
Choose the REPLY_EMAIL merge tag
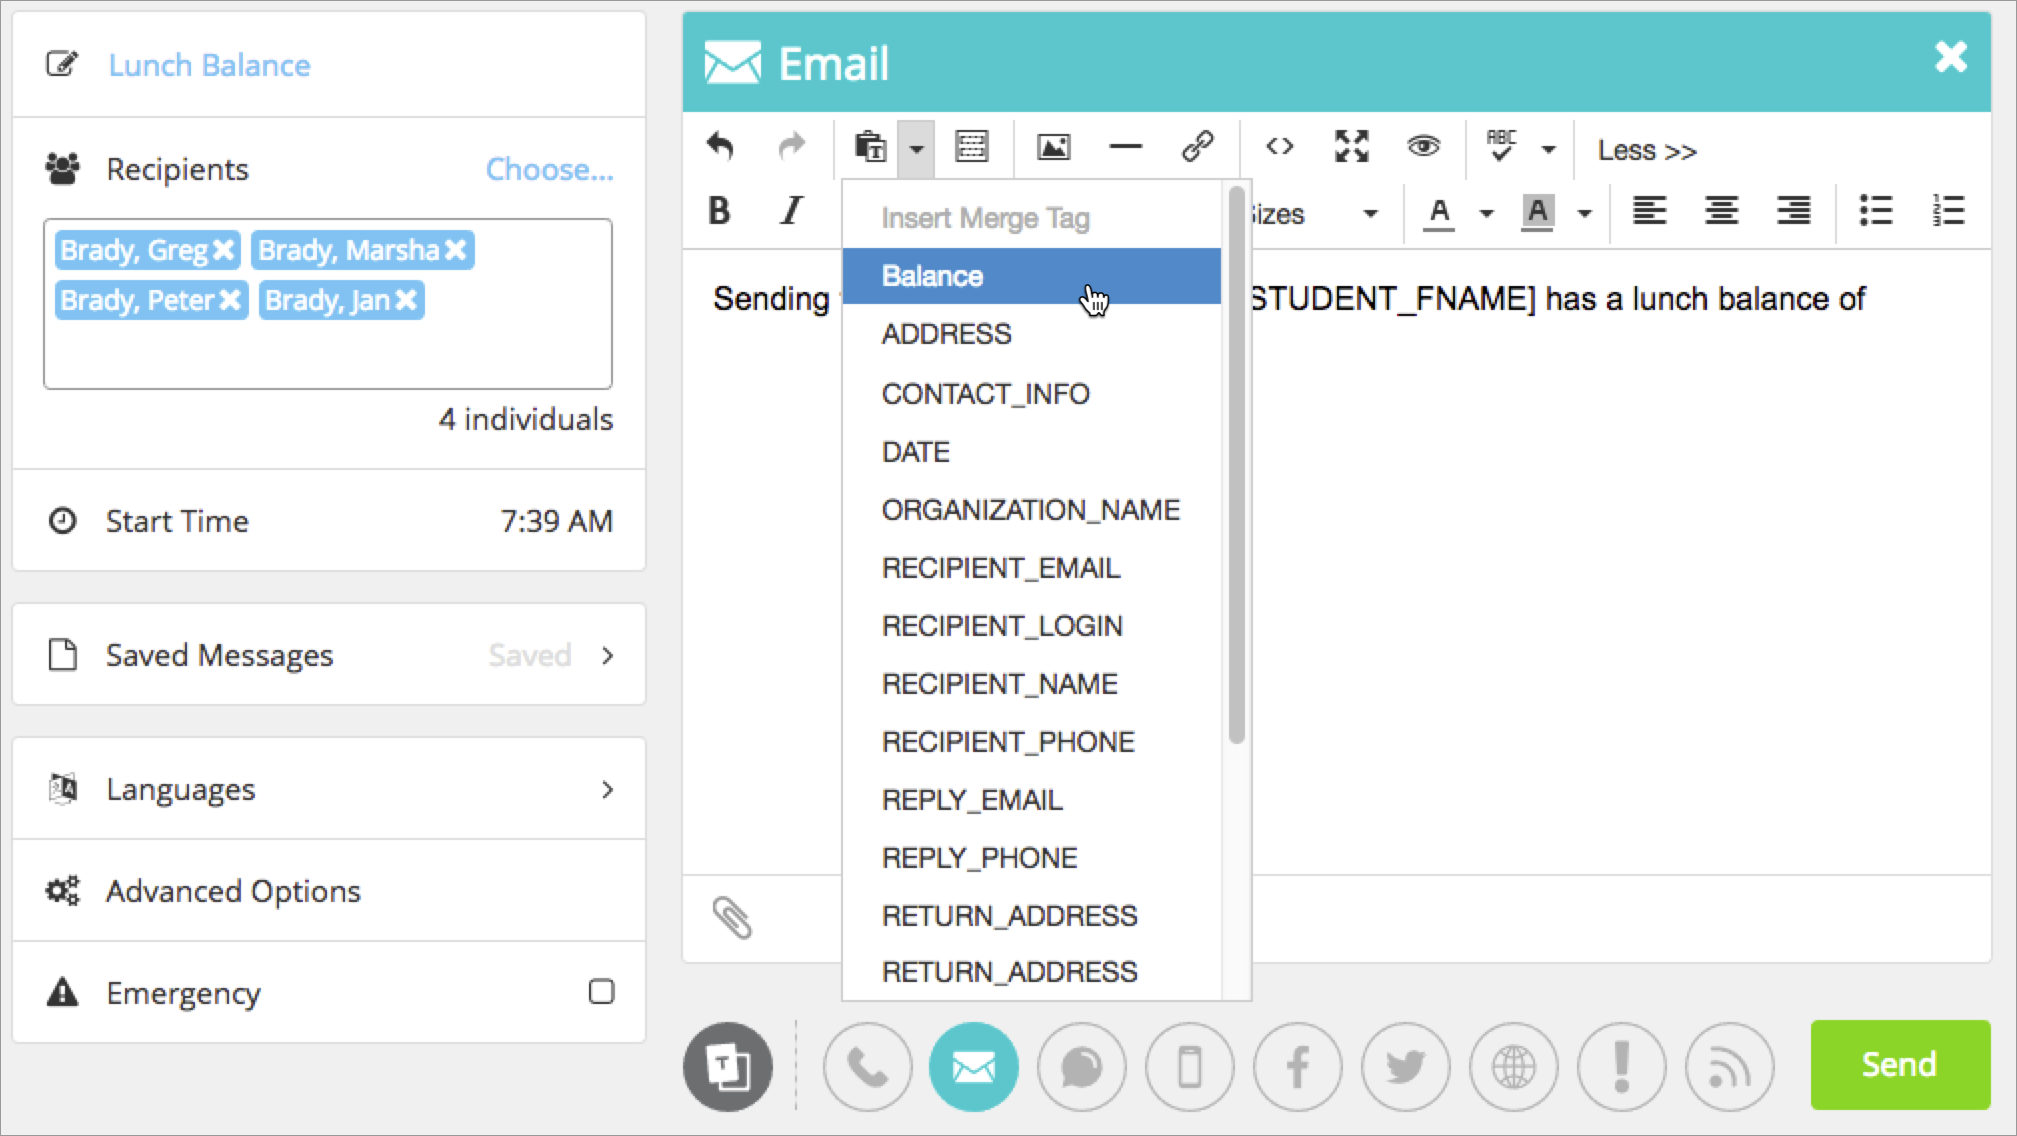point(1031,800)
